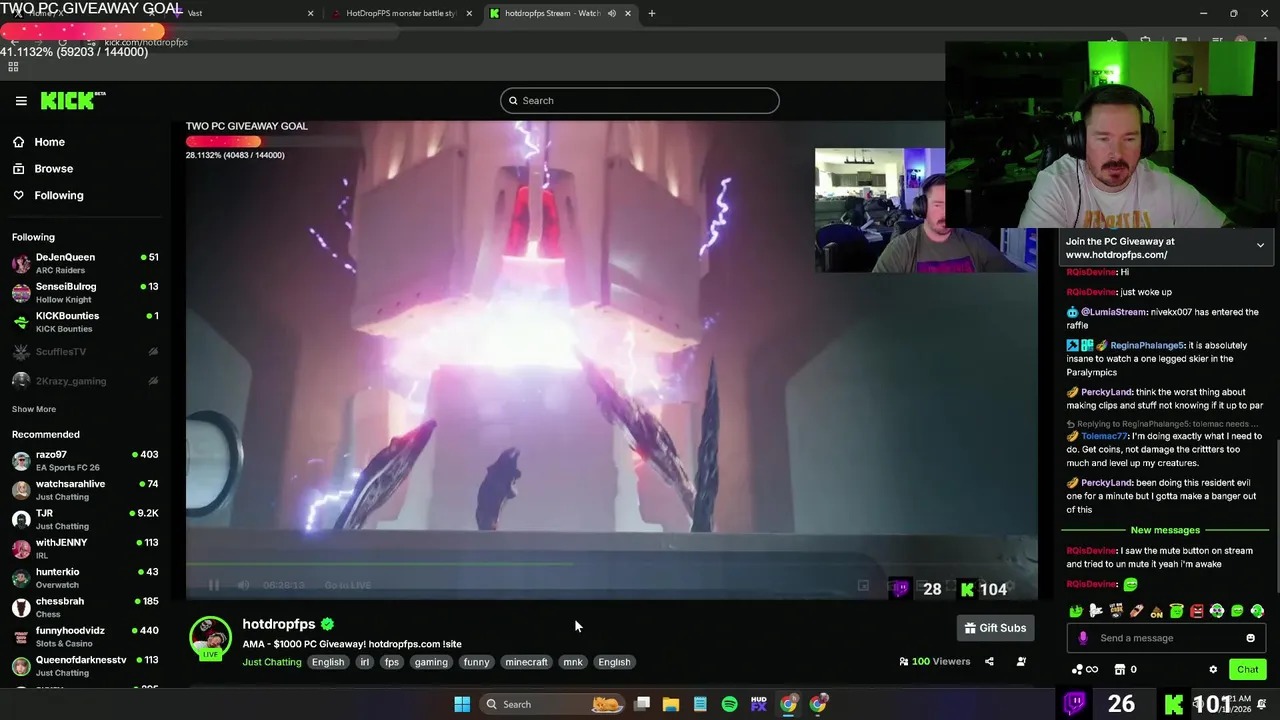
Task: Open the channel points icon
Action: pyautogui.click(x=1084, y=670)
